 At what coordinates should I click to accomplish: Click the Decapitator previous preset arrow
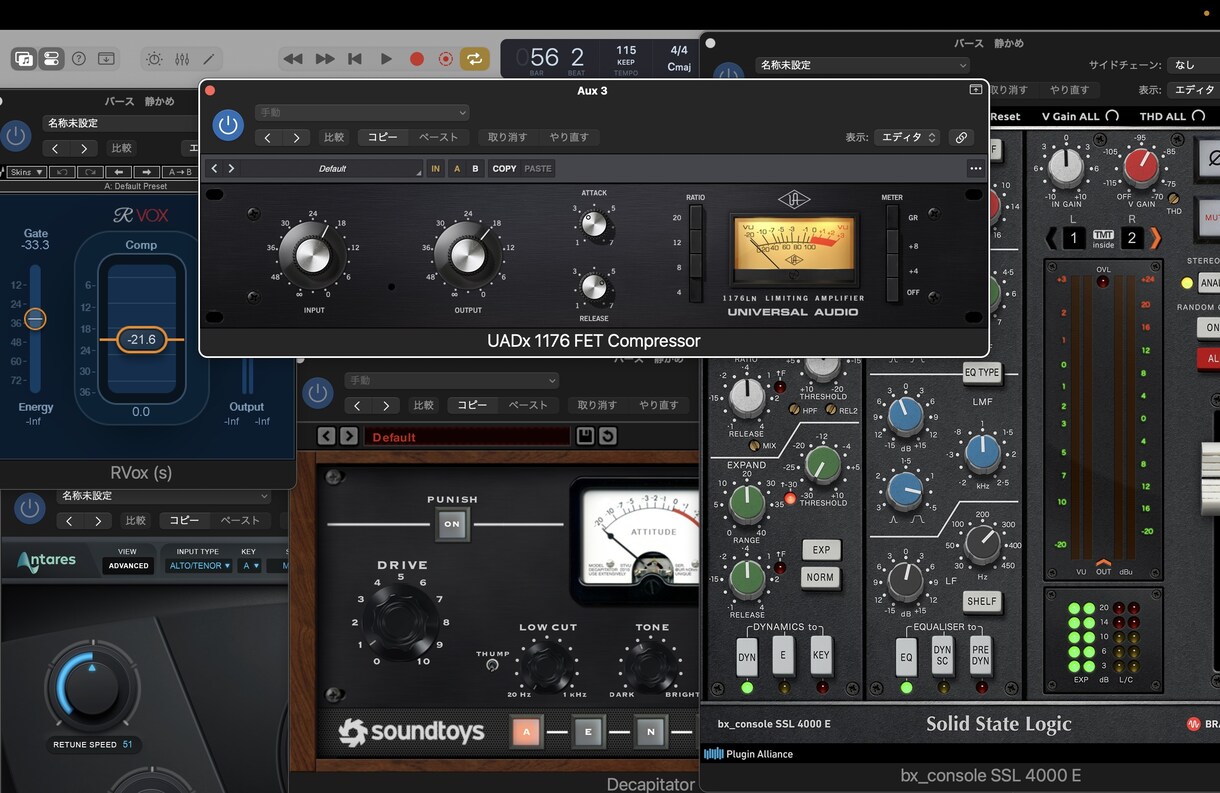point(326,436)
